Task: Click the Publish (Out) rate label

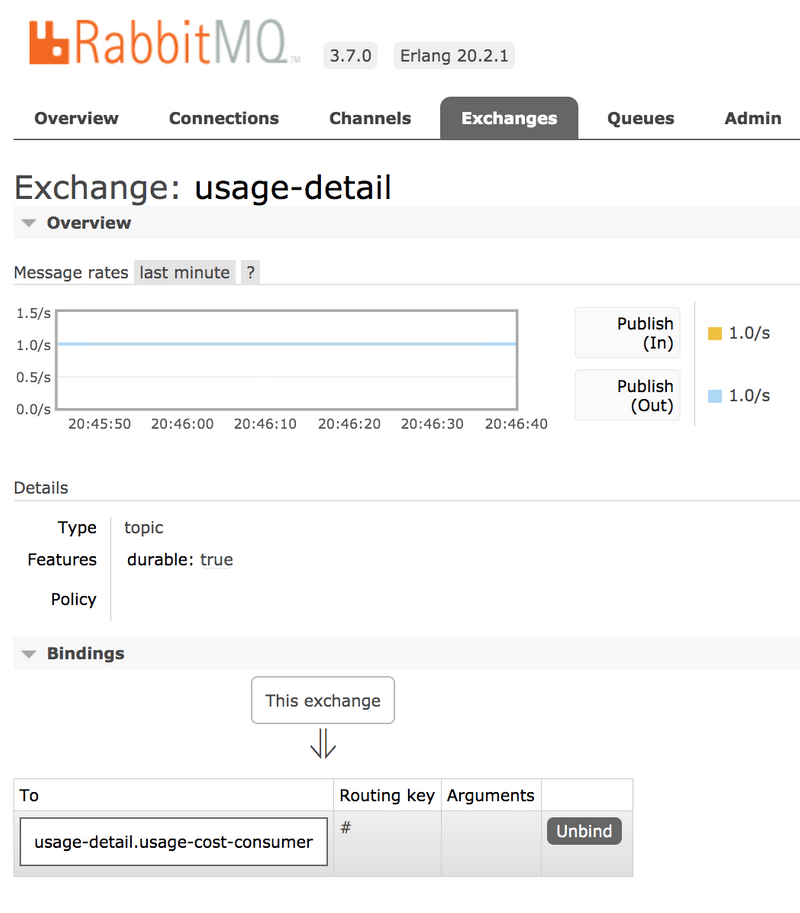Action: pos(627,395)
